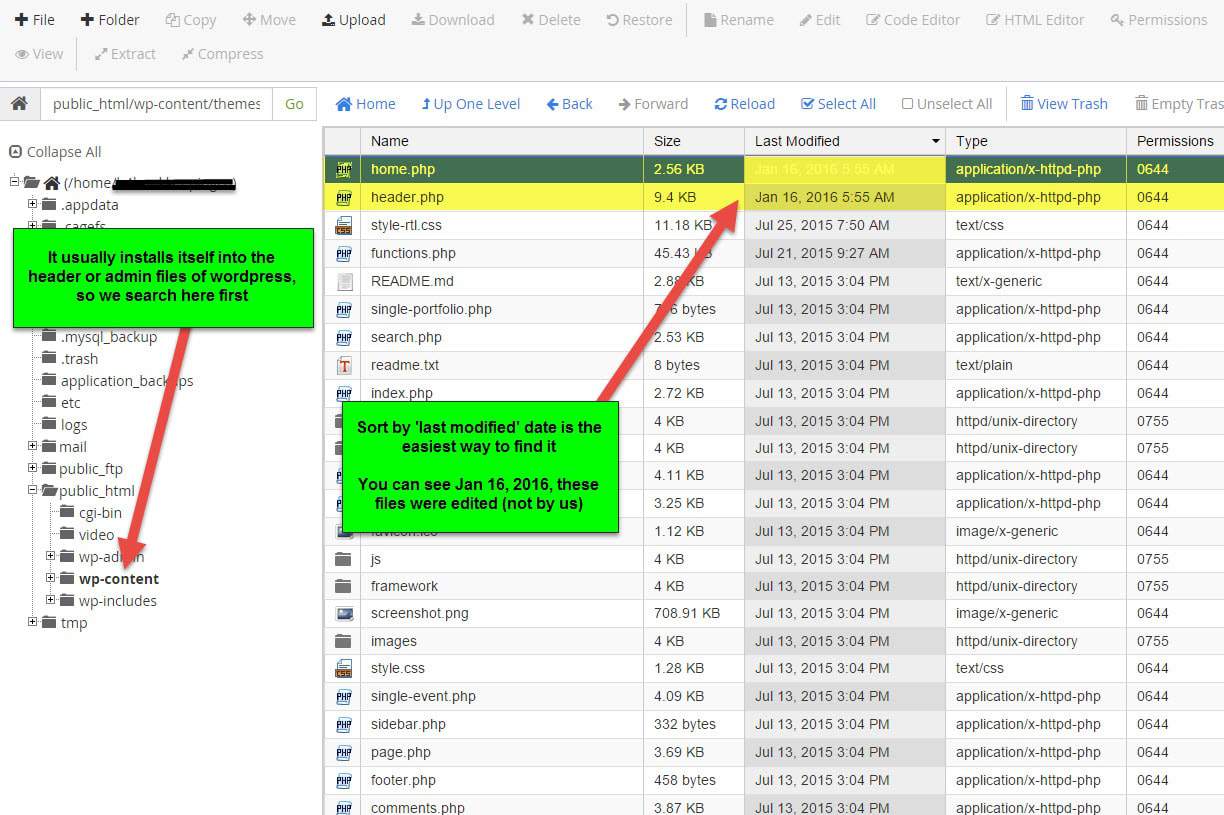Create a new Folder
1224x815 pixels.
110,20
